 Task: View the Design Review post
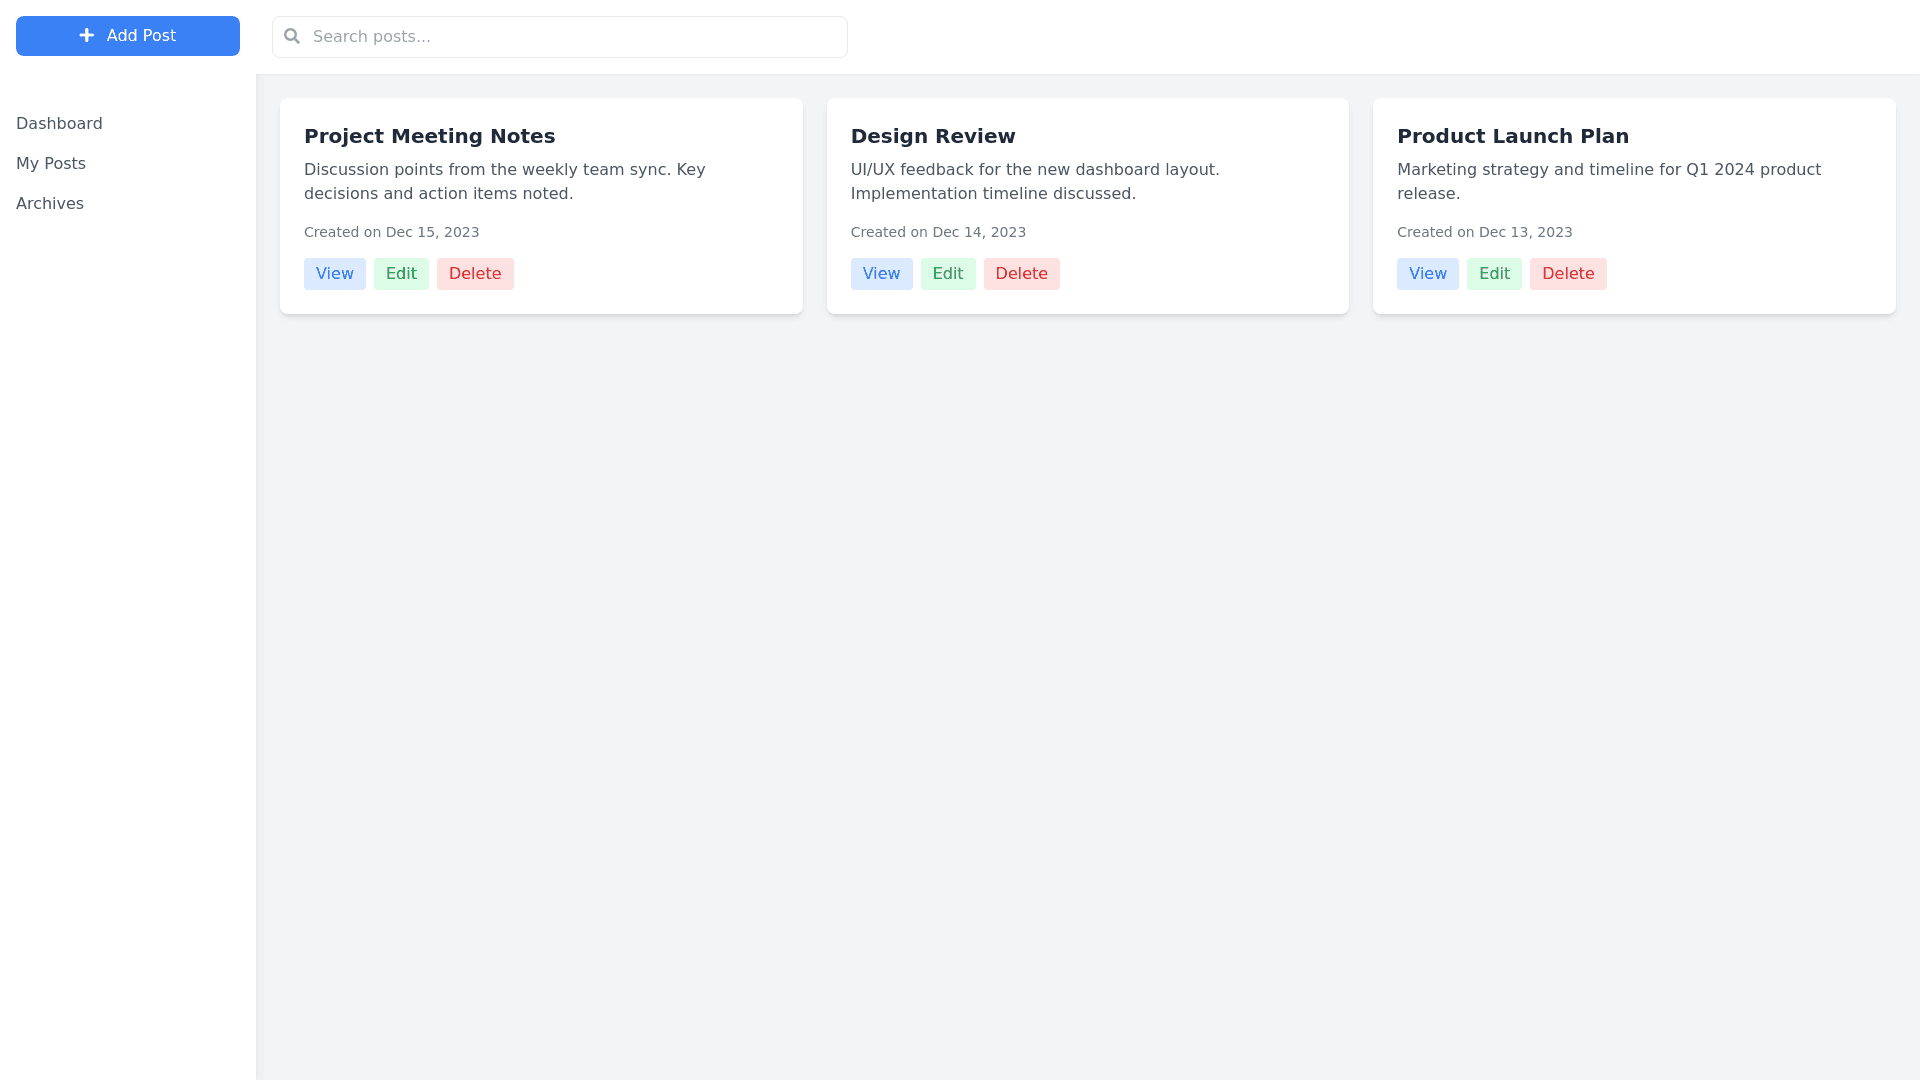click(881, 274)
